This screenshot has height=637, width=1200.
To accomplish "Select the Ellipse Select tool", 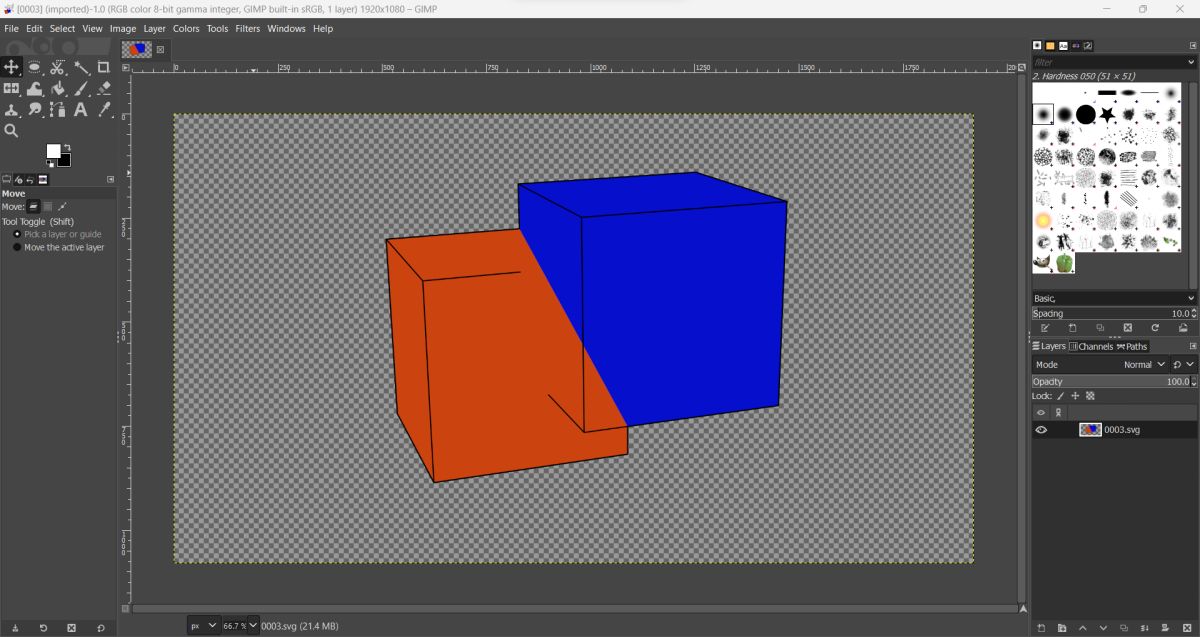I will tap(34, 67).
